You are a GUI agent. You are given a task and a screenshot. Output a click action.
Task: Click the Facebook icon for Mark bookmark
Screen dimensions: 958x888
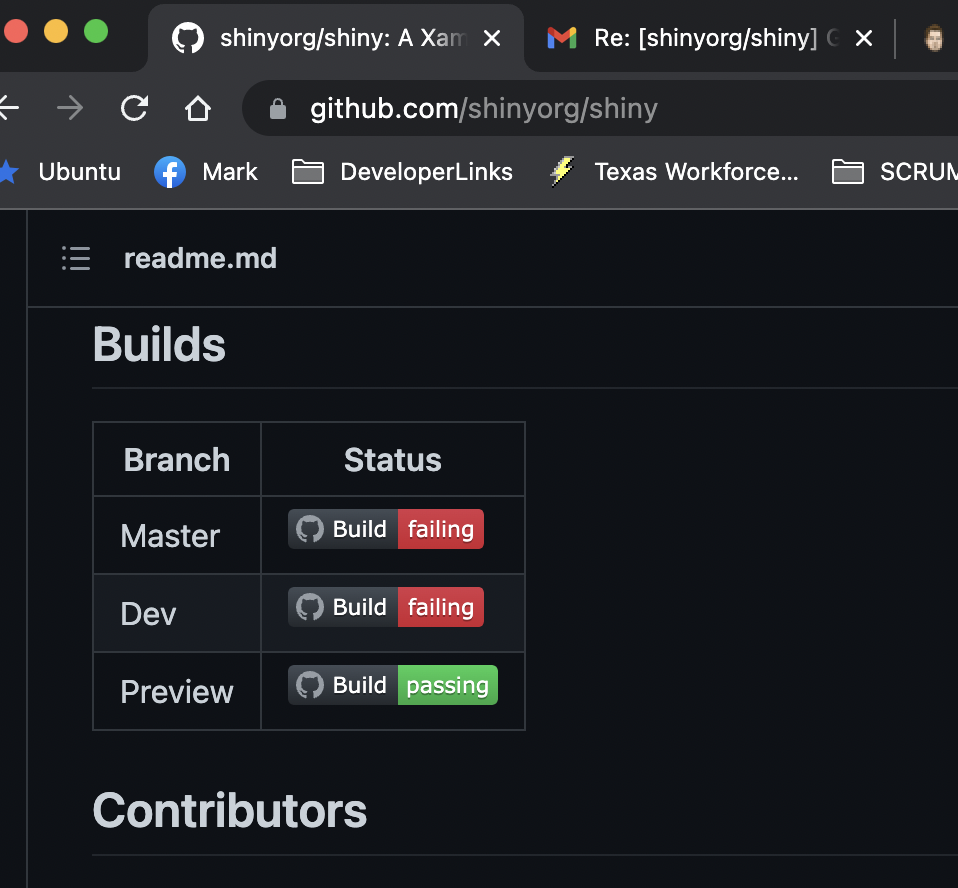(x=170, y=172)
